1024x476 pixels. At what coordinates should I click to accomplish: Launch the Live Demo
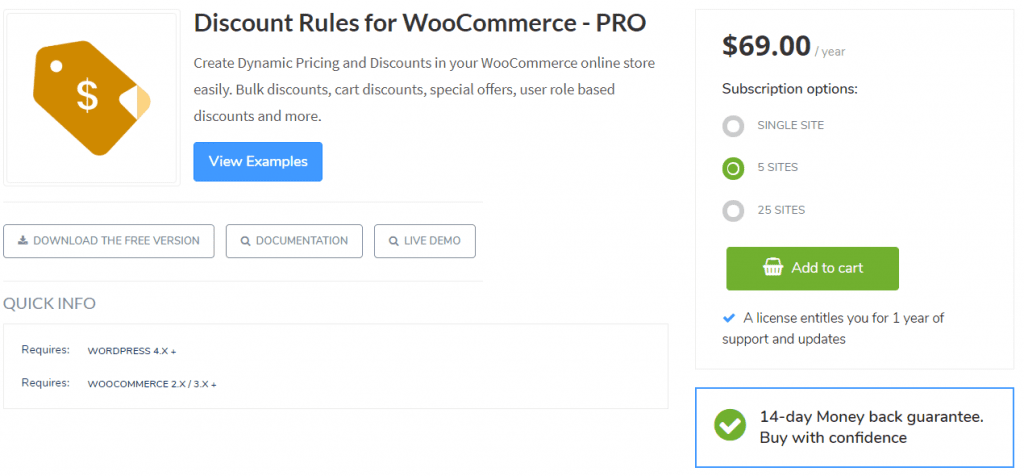click(424, 241)
